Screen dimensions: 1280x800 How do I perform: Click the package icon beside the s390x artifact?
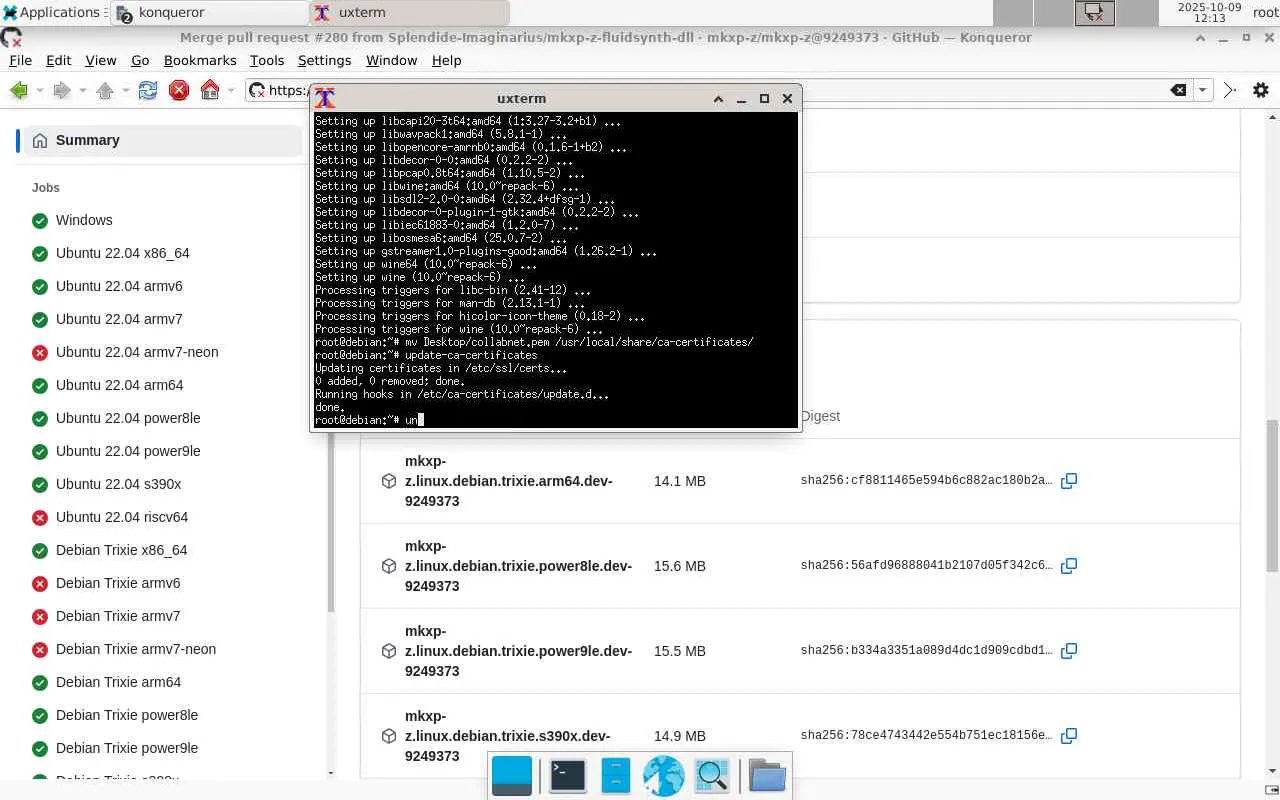[389, 736]
